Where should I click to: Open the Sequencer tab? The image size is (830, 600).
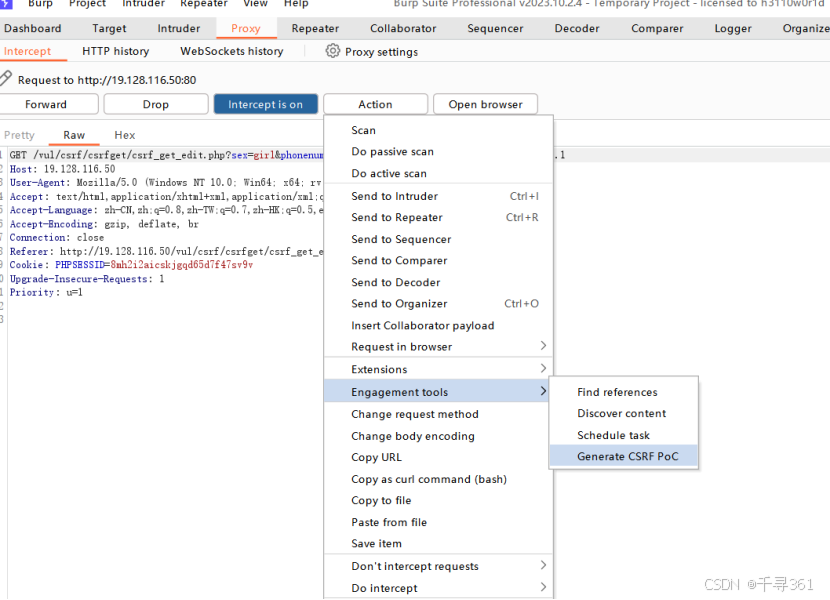click(x=495, y=28)
